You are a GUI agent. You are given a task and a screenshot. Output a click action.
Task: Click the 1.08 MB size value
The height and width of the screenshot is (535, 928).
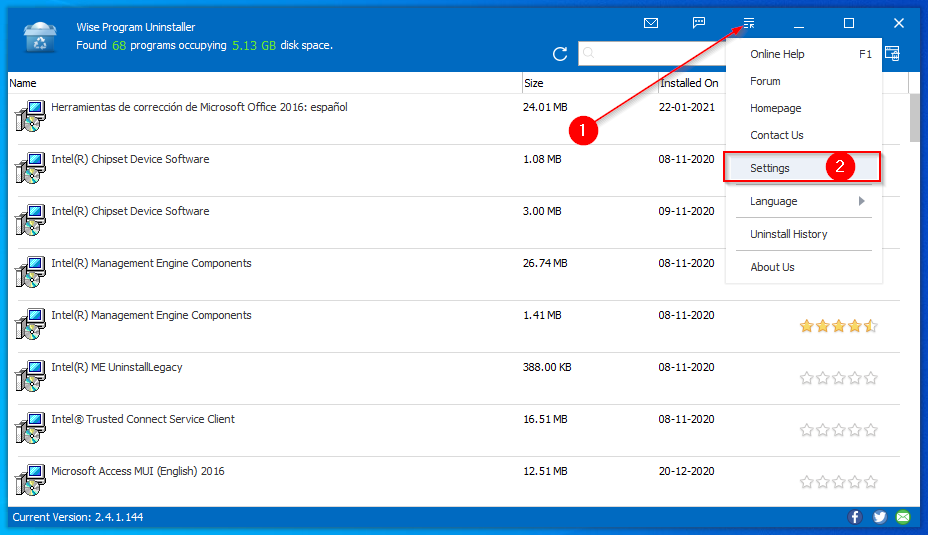tap(542, 159)
